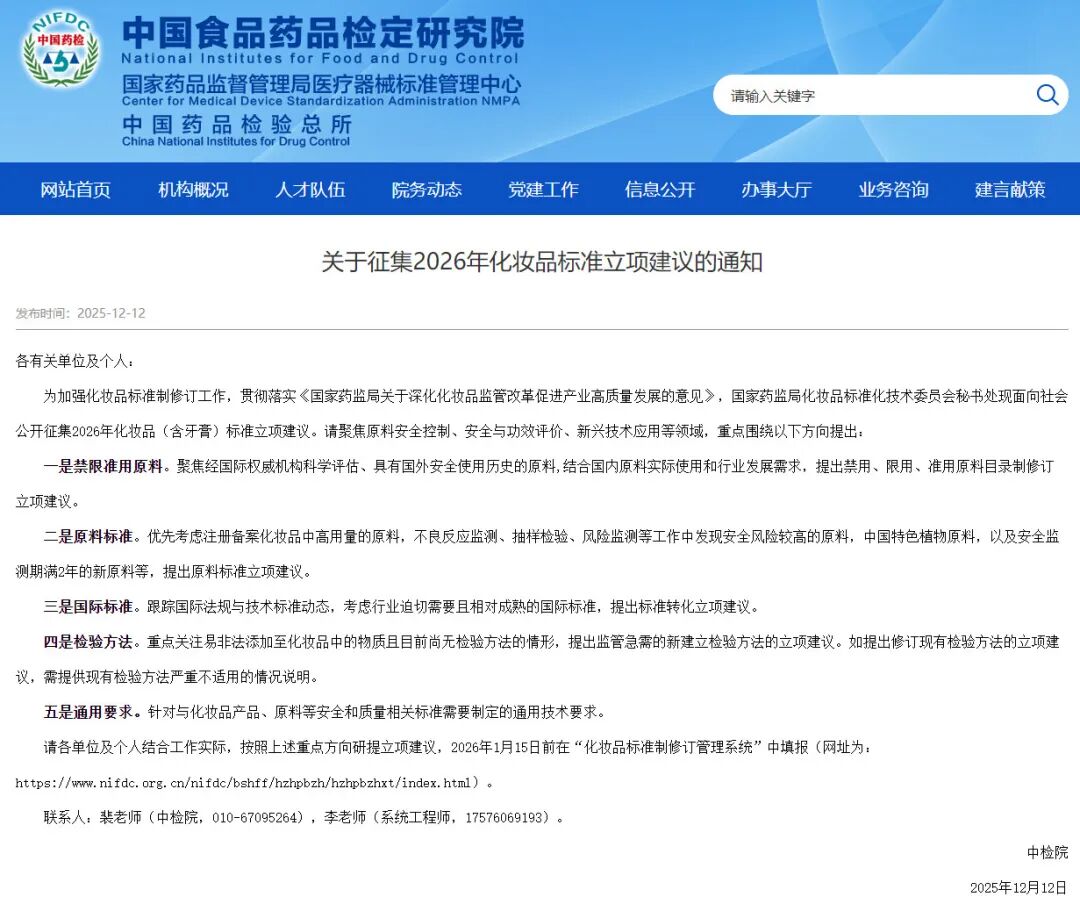Open the 人才队伍 menu item
The width and height of the screenshot is (1080, 904).
pyautogui.click(x=309, y=189)
